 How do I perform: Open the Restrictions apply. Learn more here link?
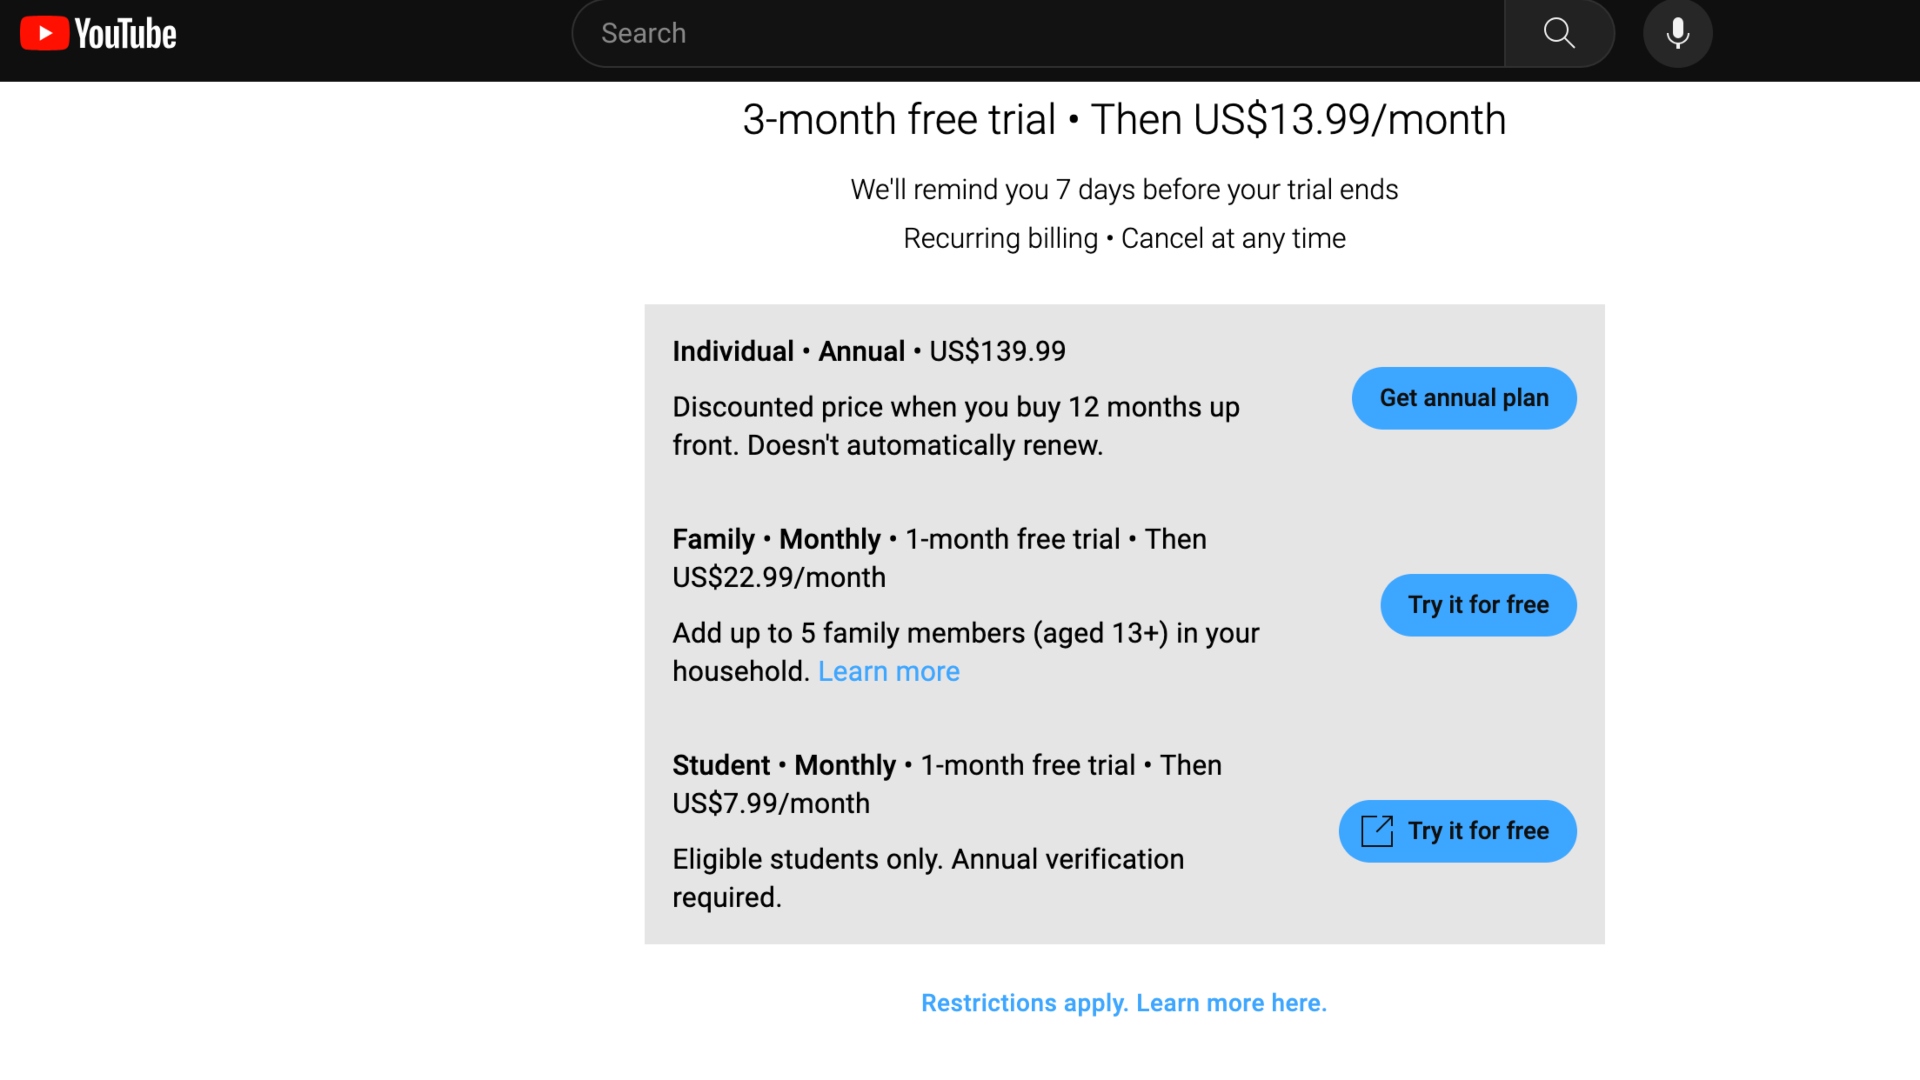click(1124, 1003)
